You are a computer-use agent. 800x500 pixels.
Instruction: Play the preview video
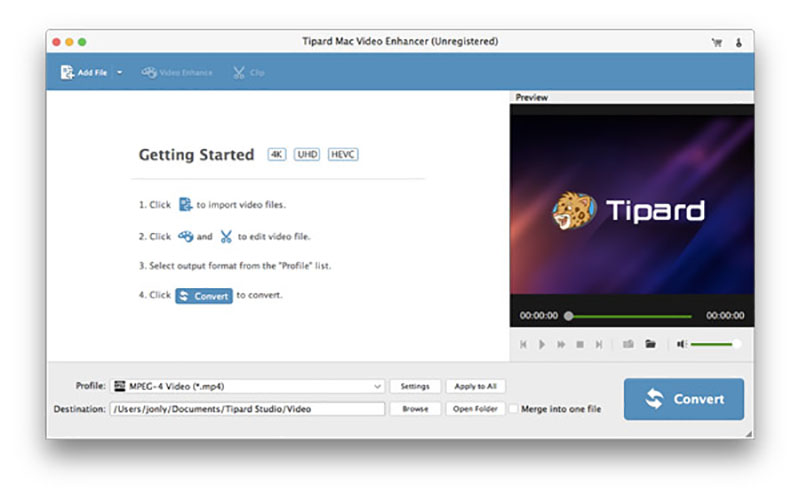click(542, 344)
